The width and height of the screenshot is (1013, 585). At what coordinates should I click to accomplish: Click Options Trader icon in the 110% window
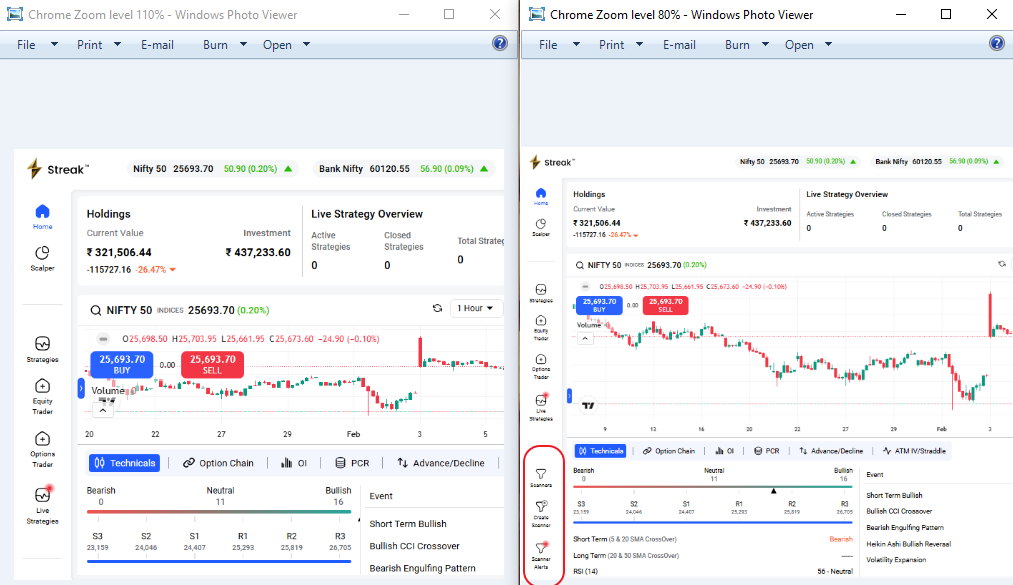point(42,439)
